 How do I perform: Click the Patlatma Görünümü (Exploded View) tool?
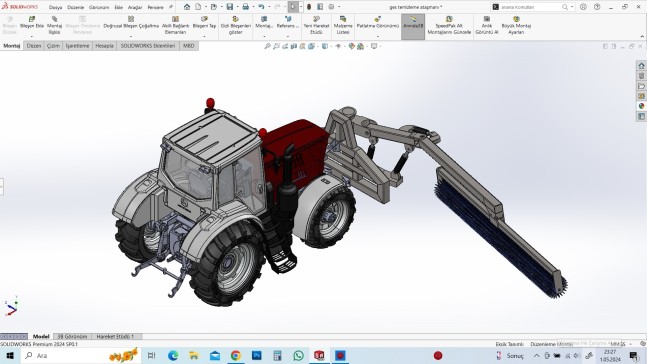click(378, 22)
